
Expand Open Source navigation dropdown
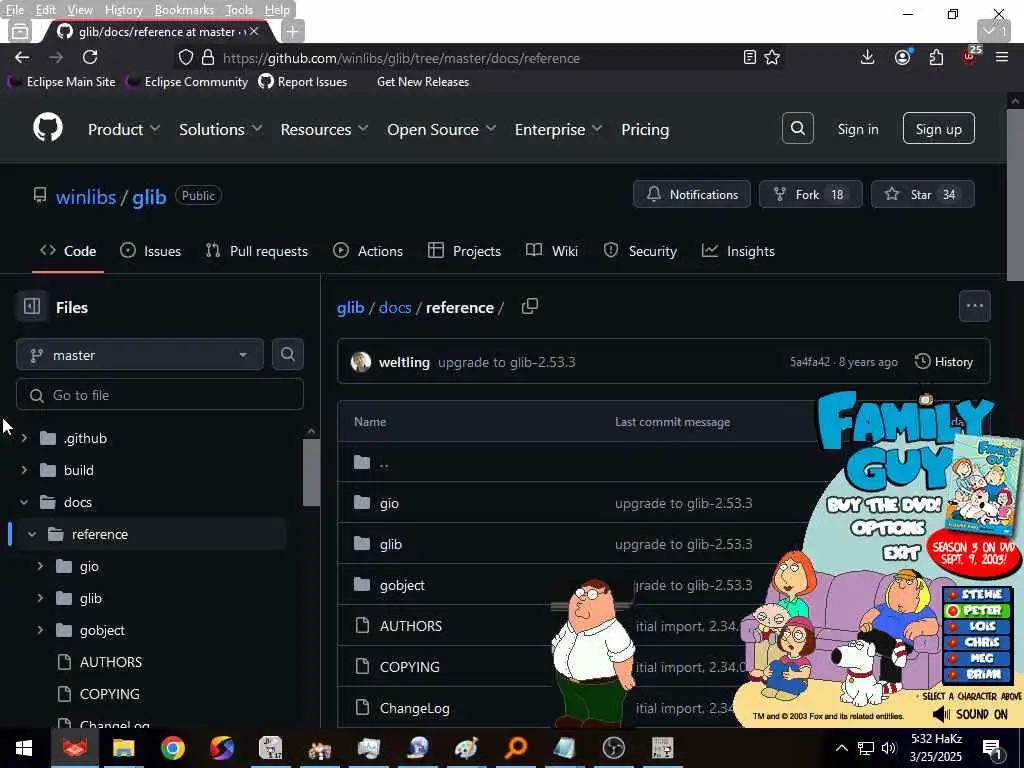click(x=441, y=129)
